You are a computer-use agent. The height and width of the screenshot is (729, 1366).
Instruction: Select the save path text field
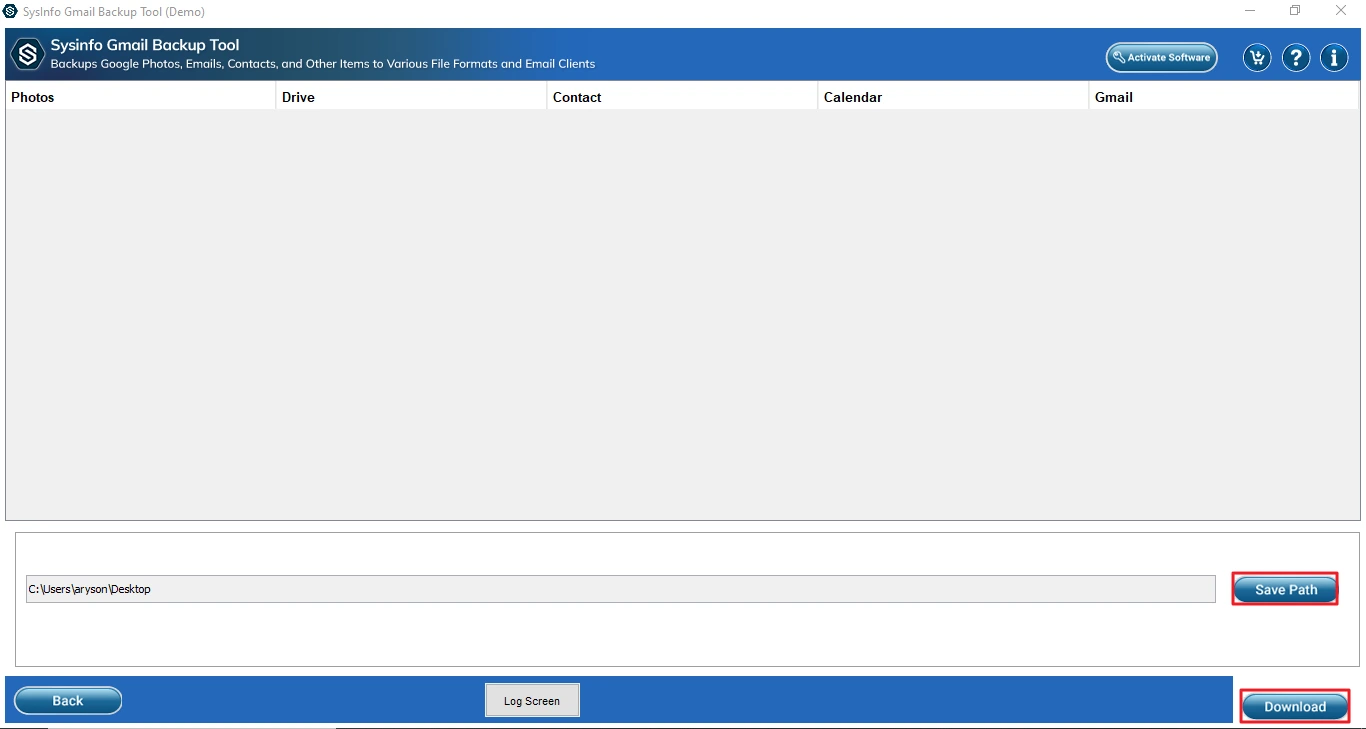tap(620, 589)
